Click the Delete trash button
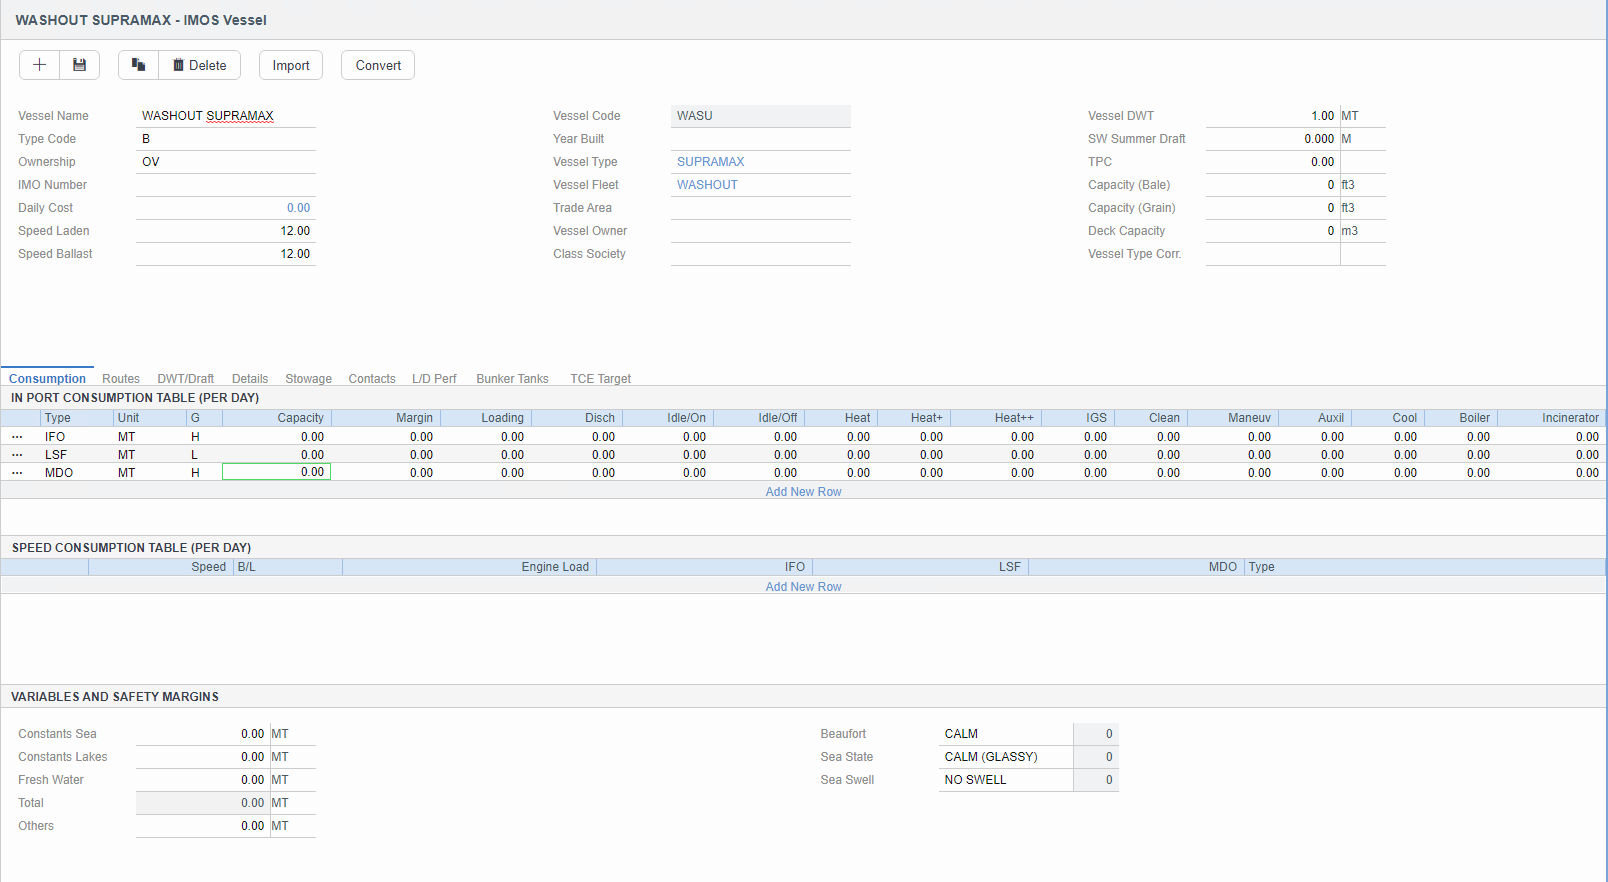 tap(200, 65)
